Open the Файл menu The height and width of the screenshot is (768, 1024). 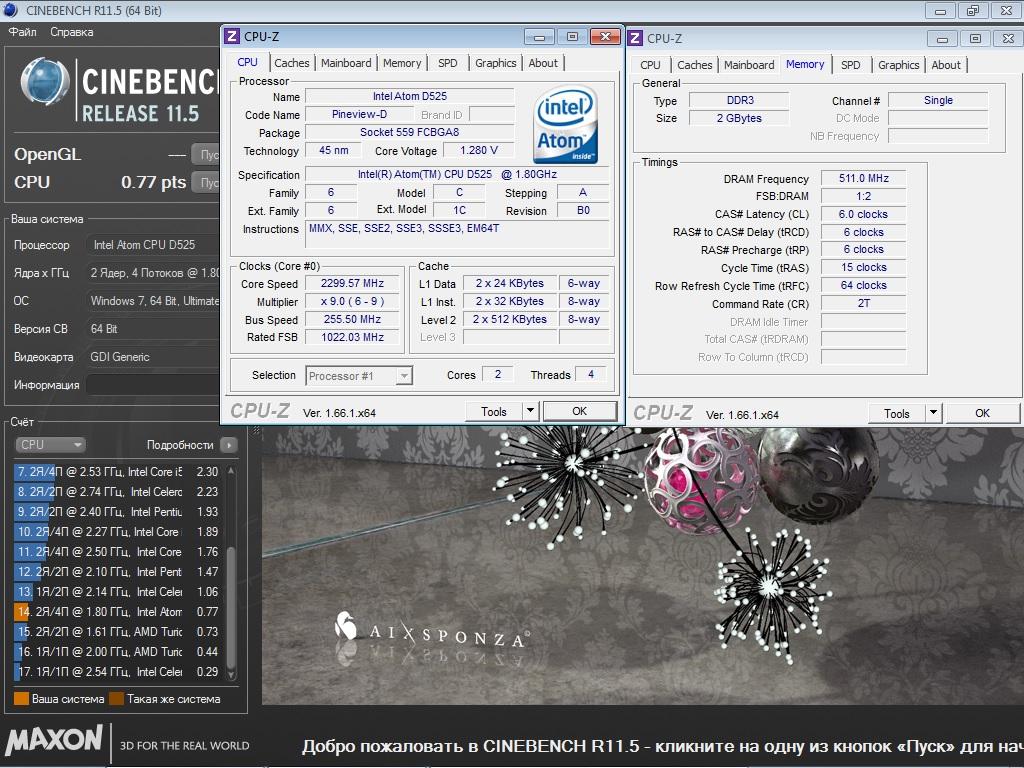23,32
